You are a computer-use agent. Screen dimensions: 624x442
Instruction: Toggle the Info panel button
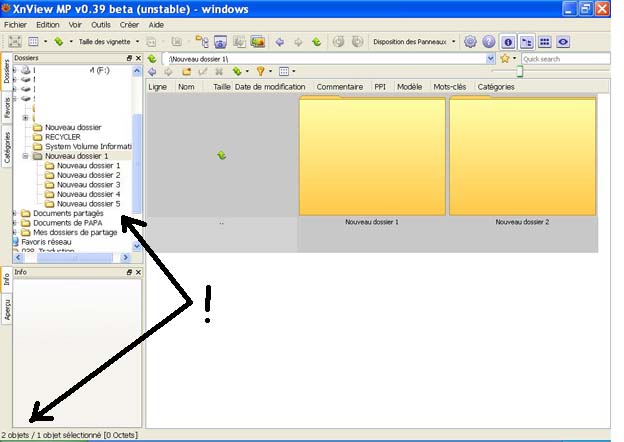(508, 42)
